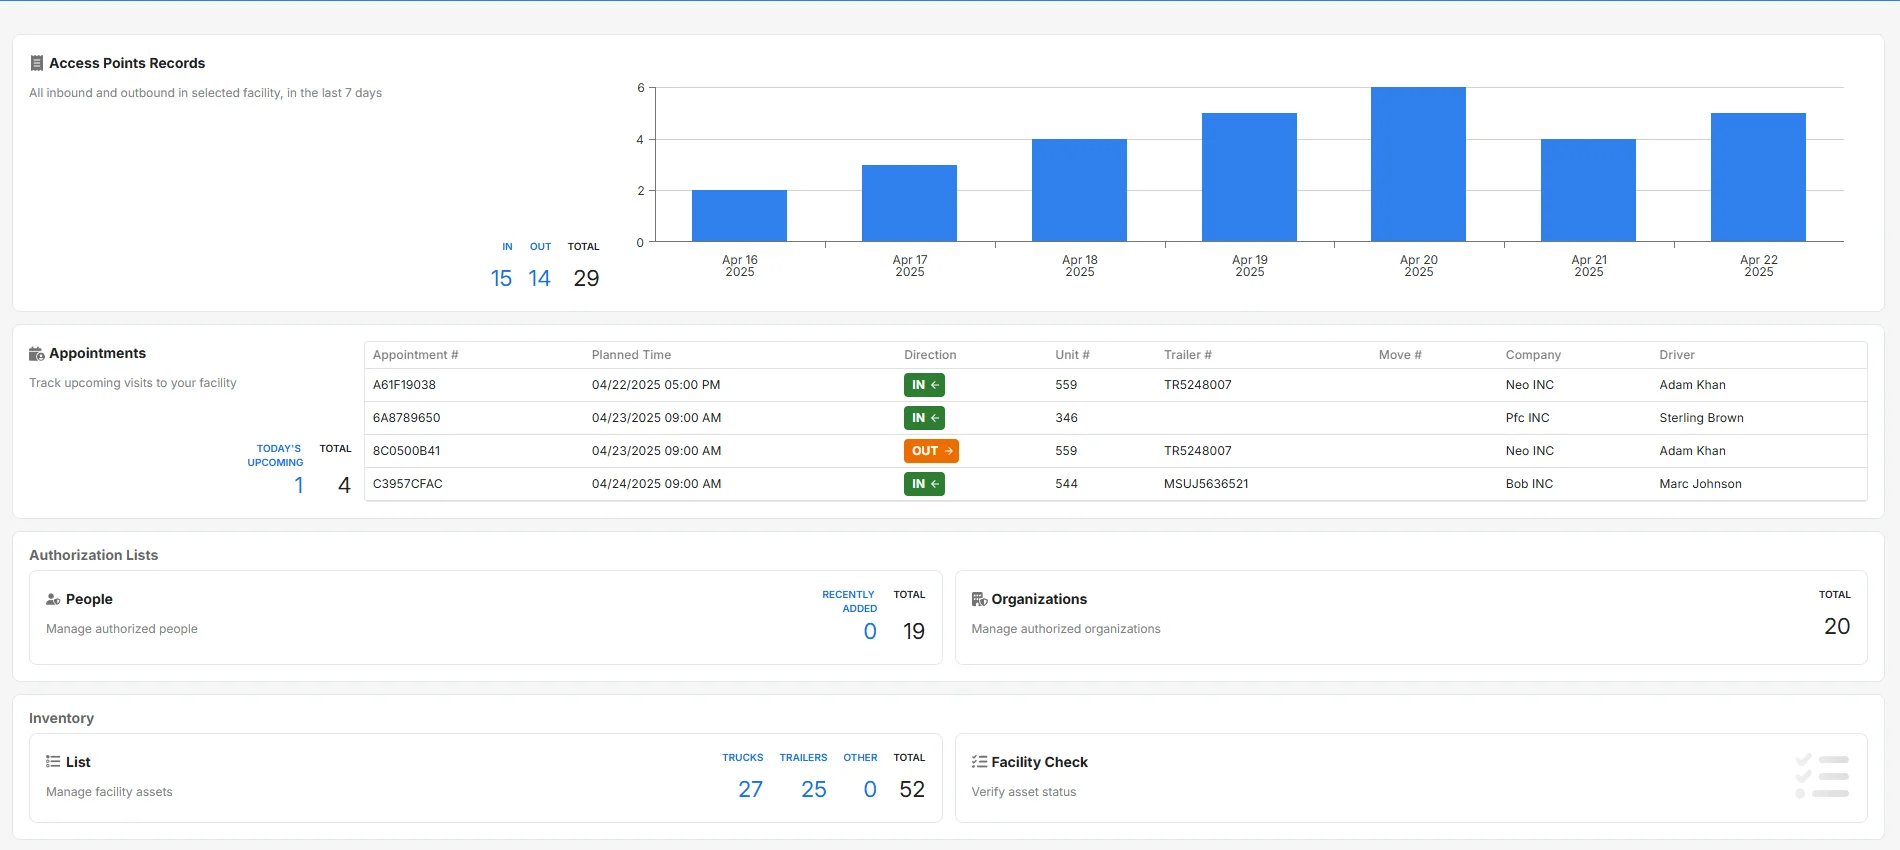Open the inventory List card

point(486,778)
